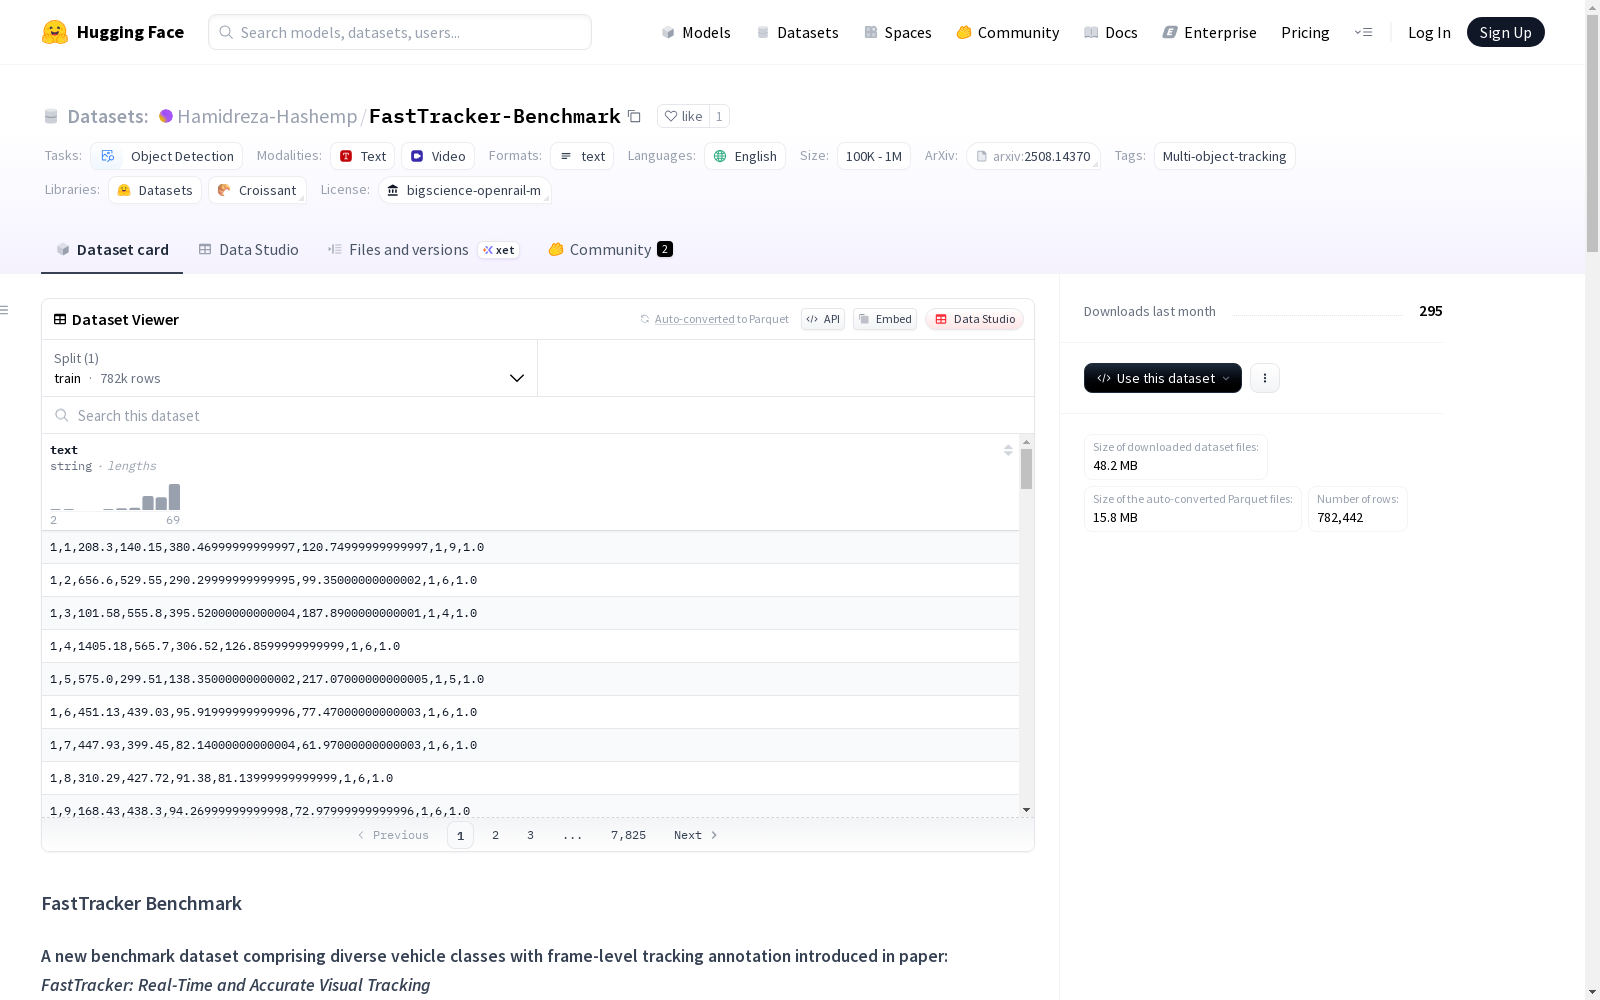
Task: Open the Embed viewer option
Action: [885, 319]
